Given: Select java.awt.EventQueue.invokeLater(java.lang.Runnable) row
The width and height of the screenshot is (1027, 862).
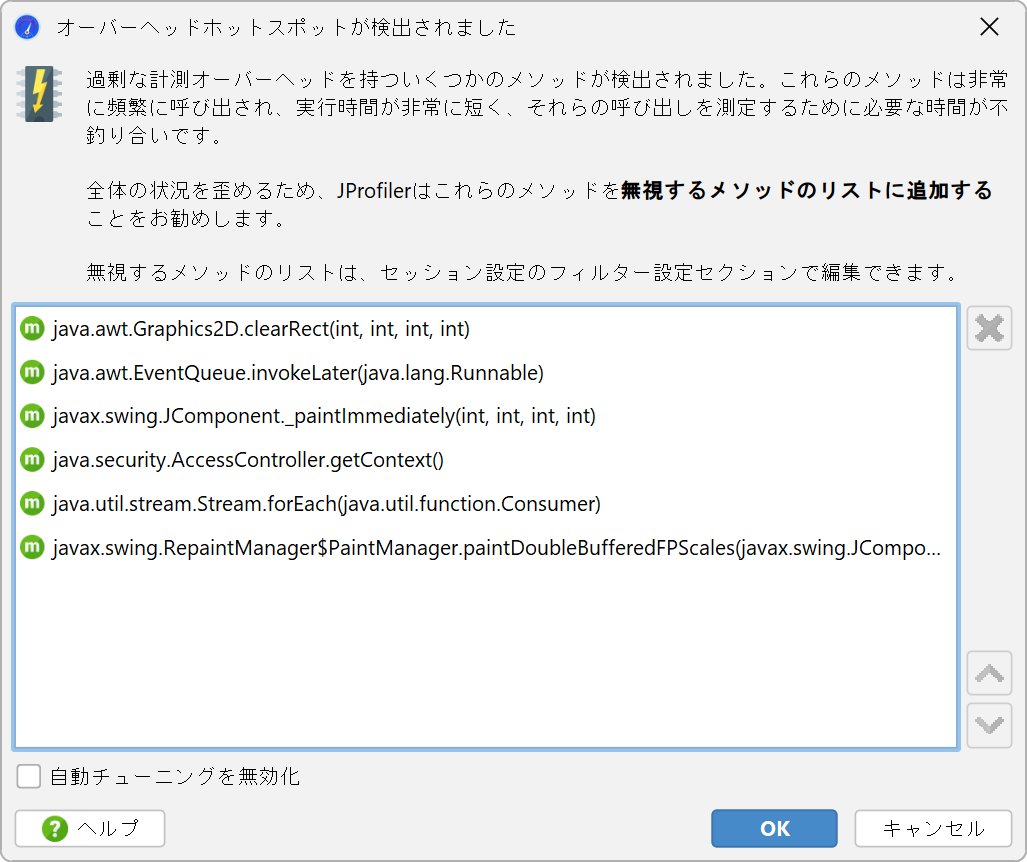Looking at the screenshot, I should click(486, 372).
